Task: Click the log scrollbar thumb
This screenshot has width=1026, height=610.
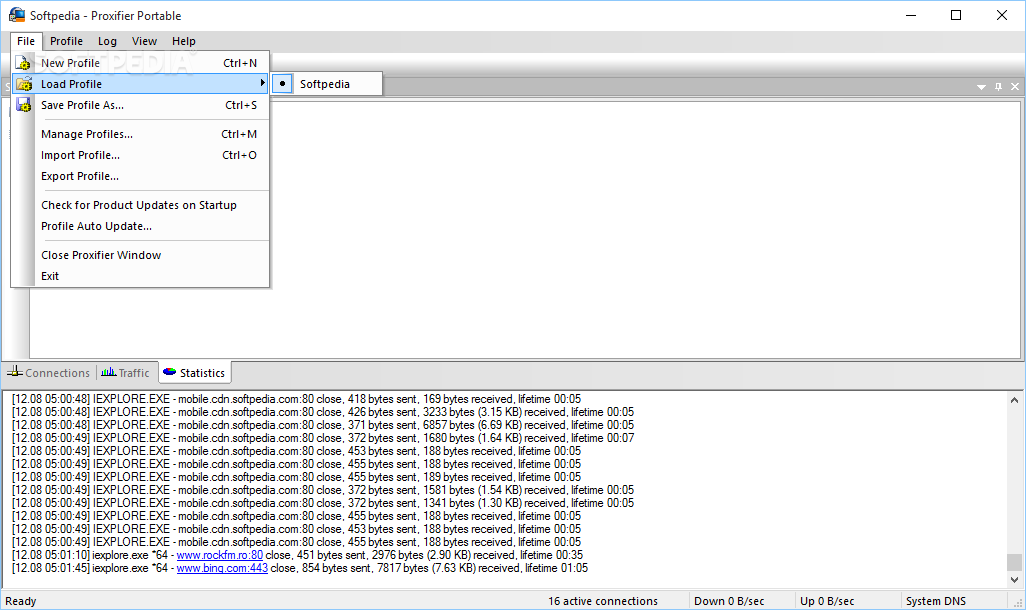Action: 1014,562
